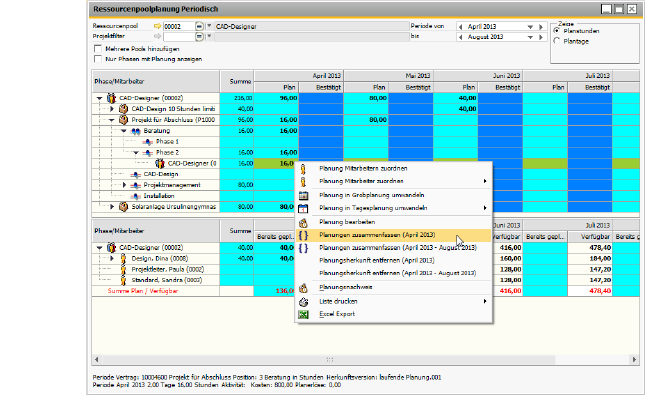This screenshot has width=645, height=397.
Task: Open the Liste drucken submenu
Action: tap(394, 302)
